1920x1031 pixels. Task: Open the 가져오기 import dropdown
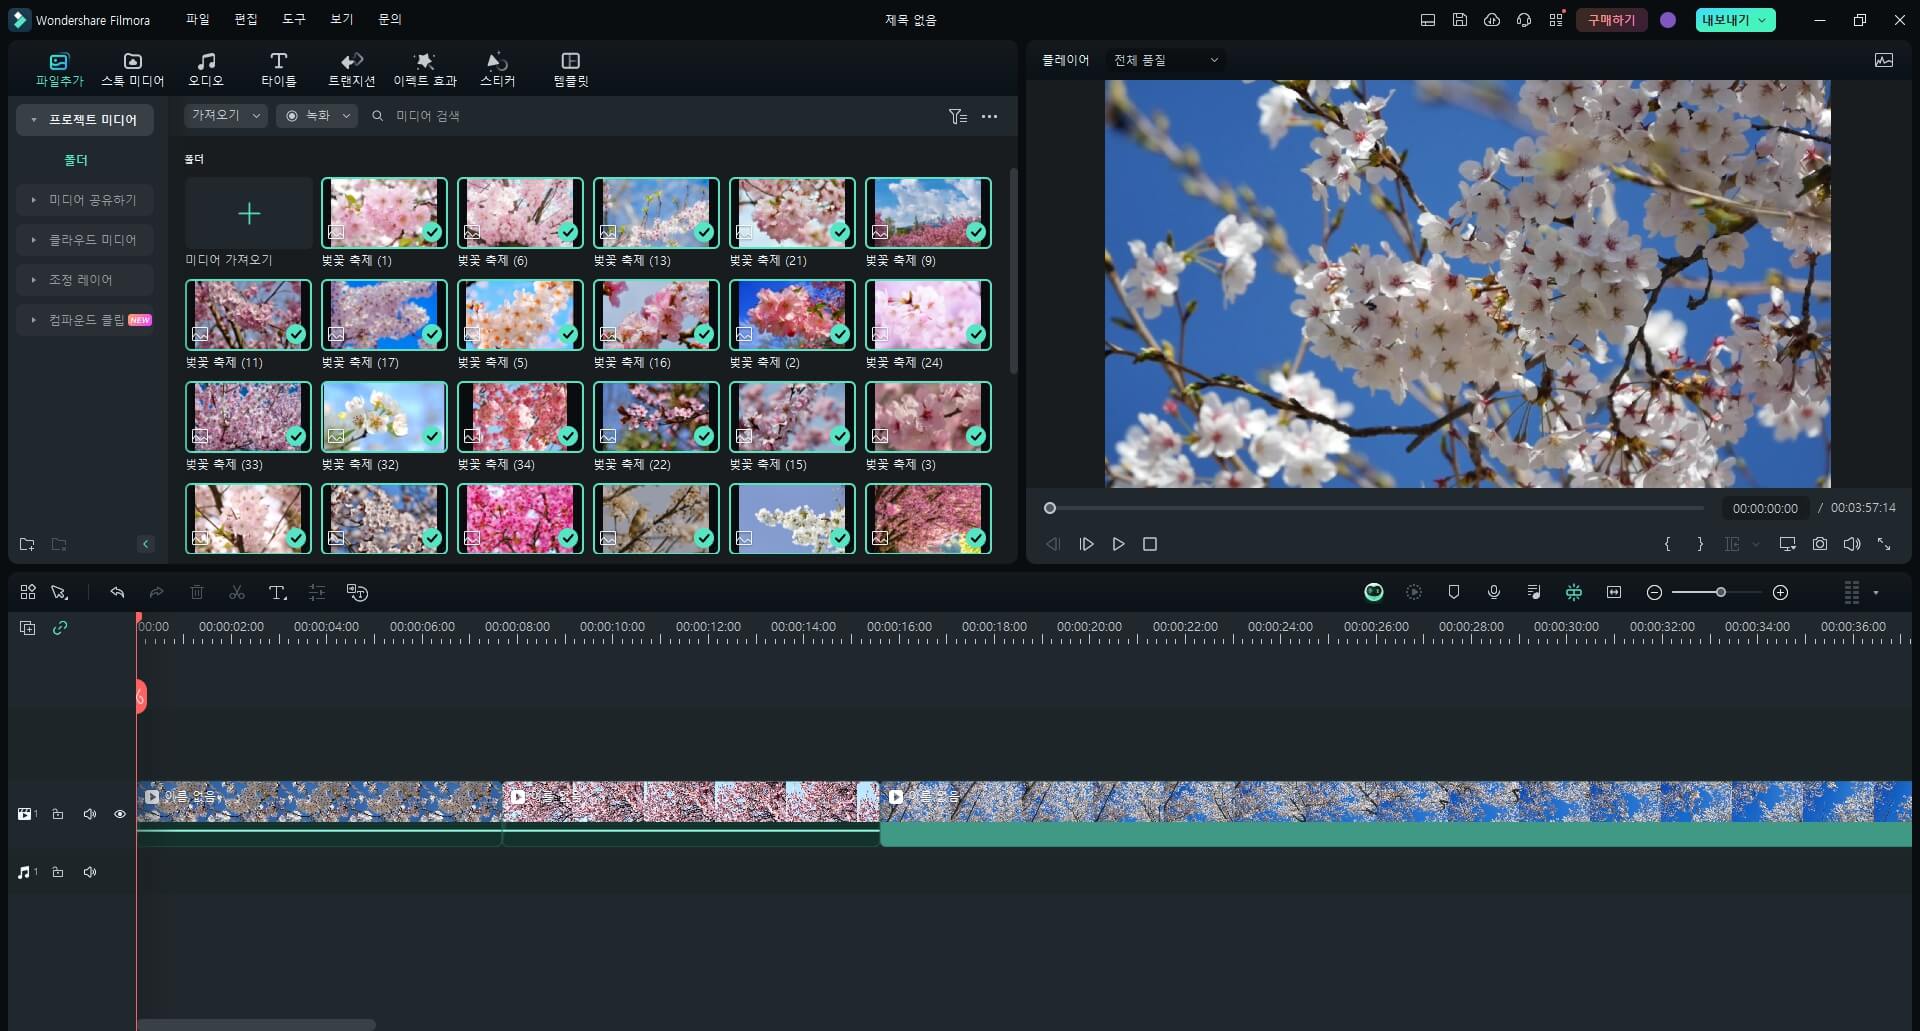coord(225,116)
